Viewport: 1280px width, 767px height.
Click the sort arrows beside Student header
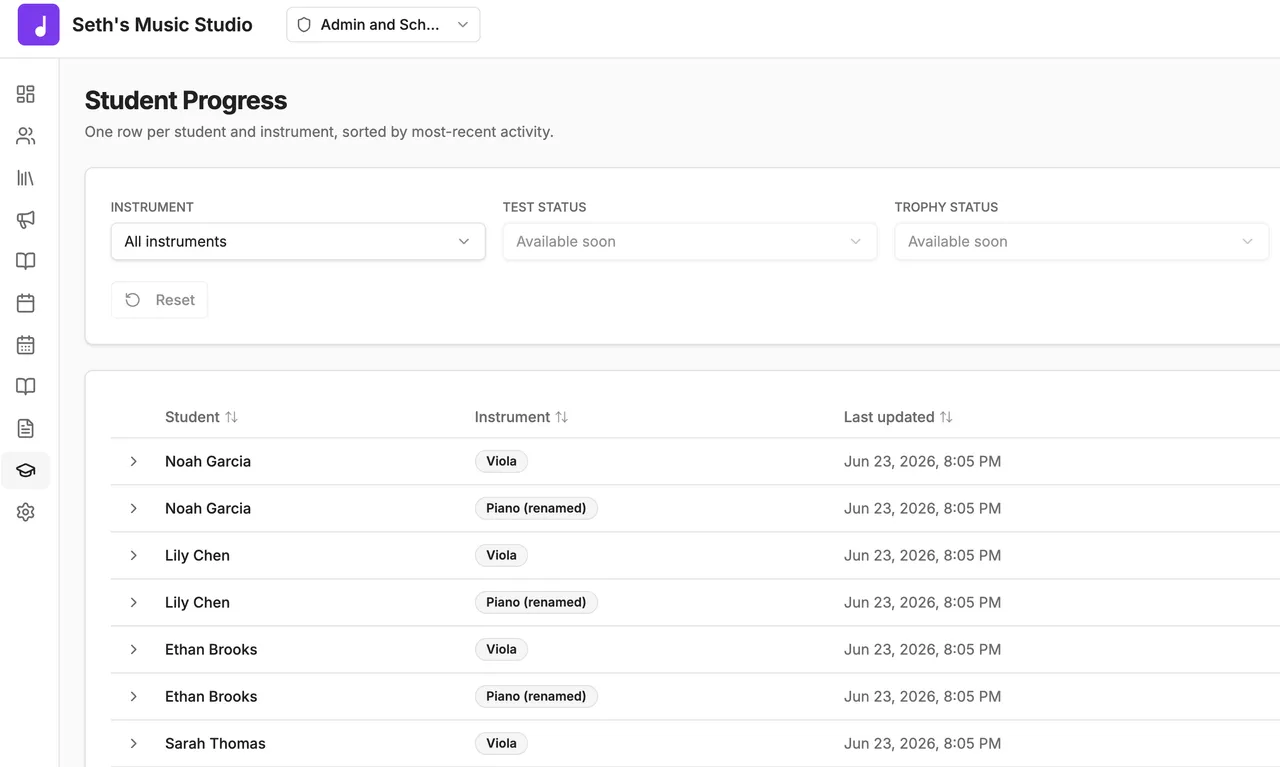(231, 417)
